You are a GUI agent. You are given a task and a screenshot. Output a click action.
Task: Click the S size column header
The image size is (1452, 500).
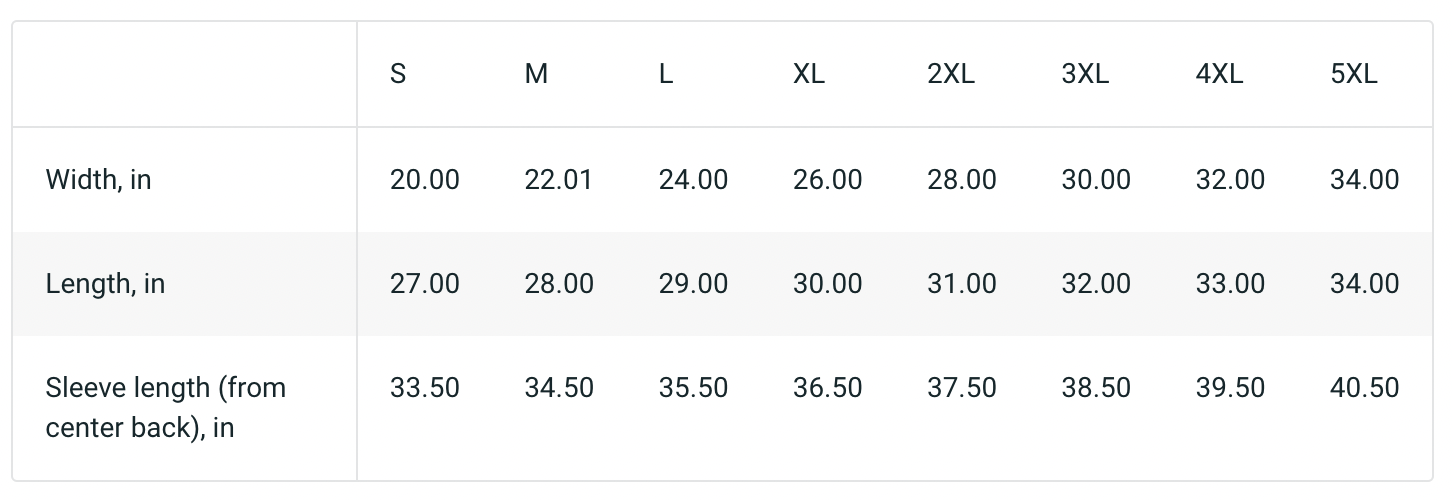398,74
